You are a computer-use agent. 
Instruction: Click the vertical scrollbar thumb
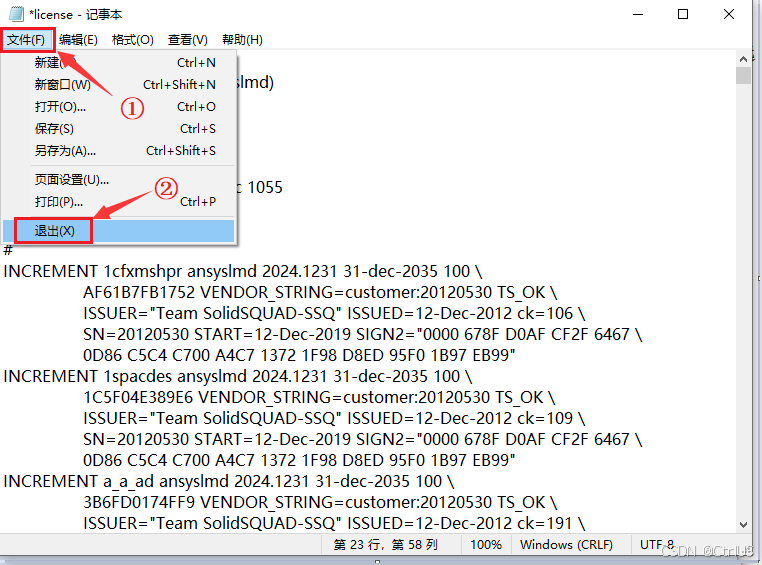743,76
